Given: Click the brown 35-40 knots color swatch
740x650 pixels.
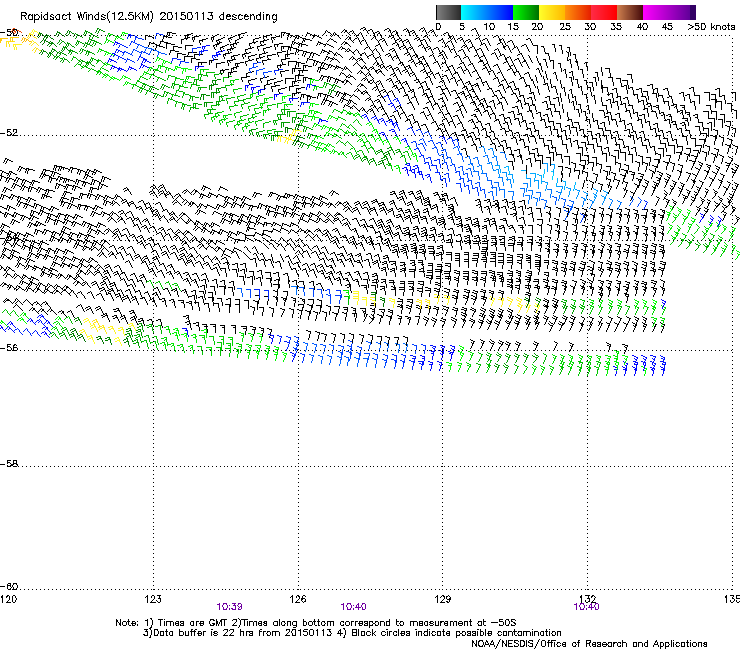Looking at the screenshot, I should click(630, 12).
